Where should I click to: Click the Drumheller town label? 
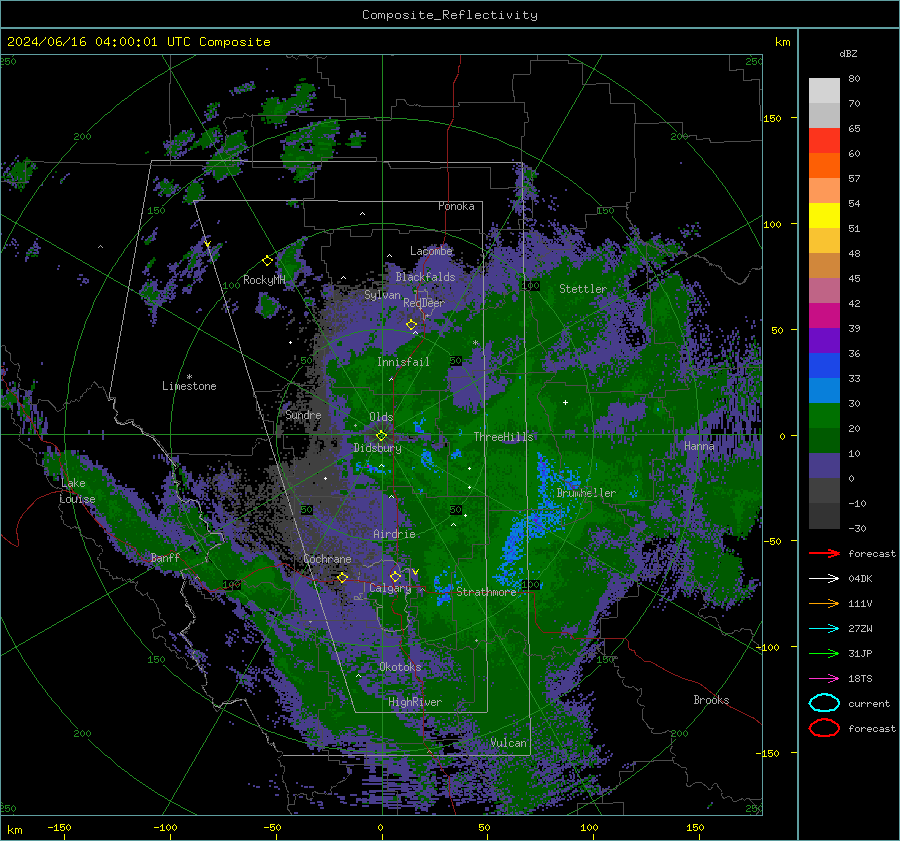coord(586,493)
